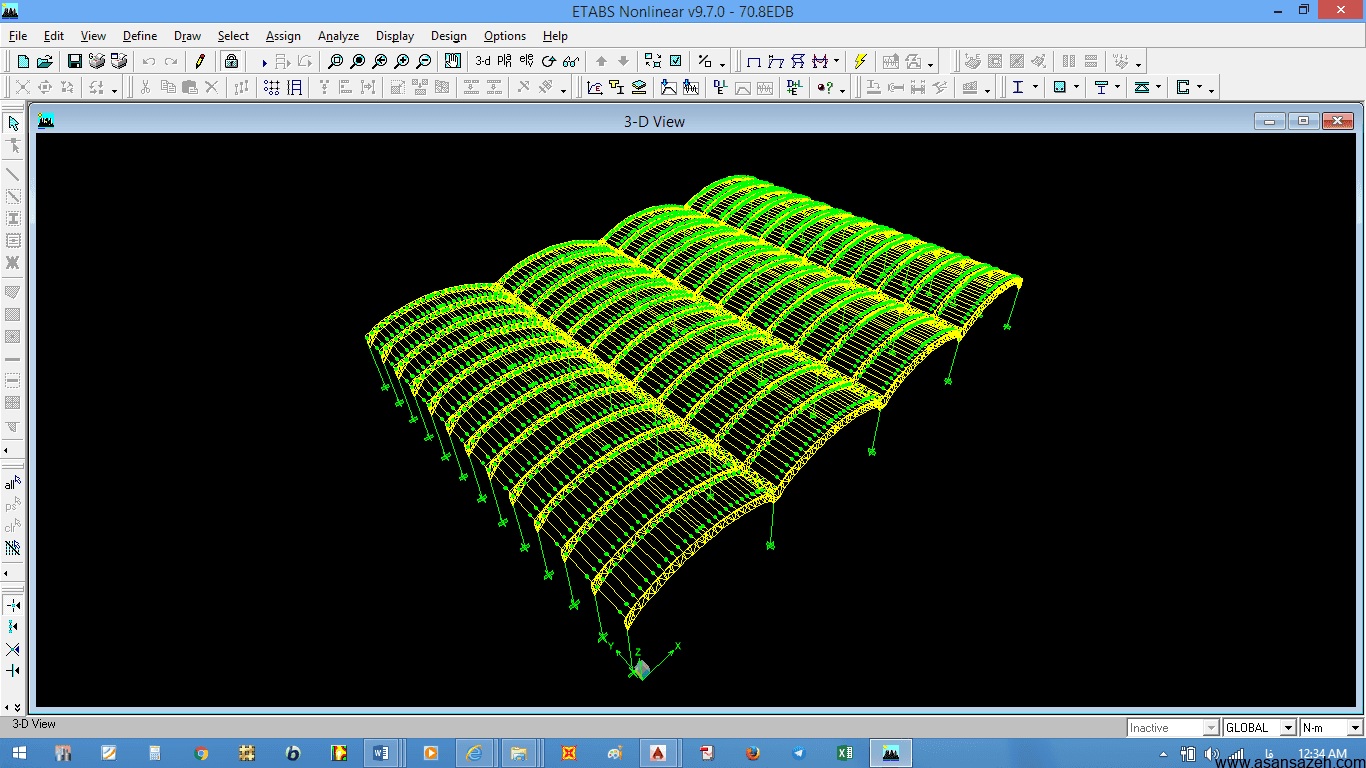
Task: Open the steel frame design I-beam dropdown arrow
Action: click(x=1035, y=88)
